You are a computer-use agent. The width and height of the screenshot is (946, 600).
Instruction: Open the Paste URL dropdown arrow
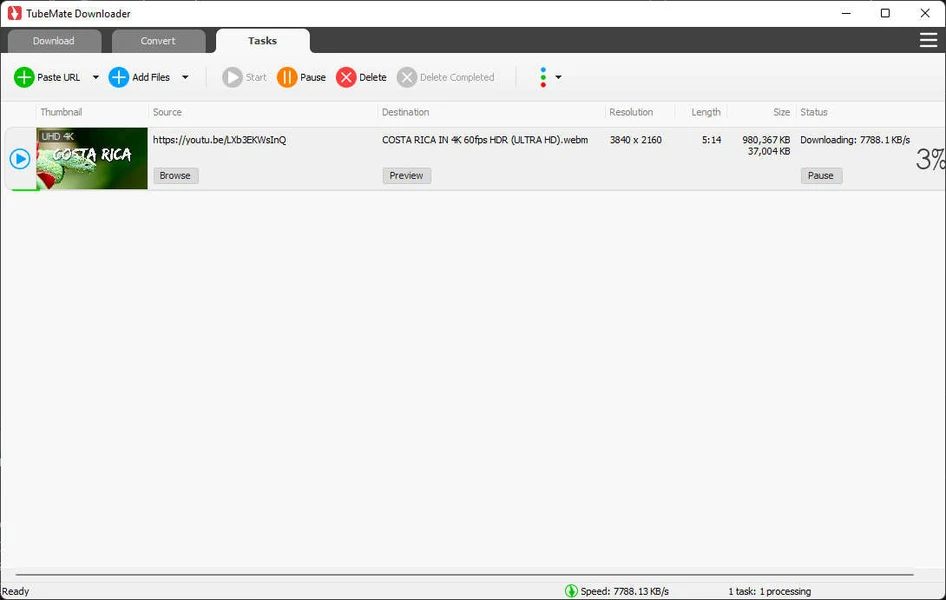point(96,77)
